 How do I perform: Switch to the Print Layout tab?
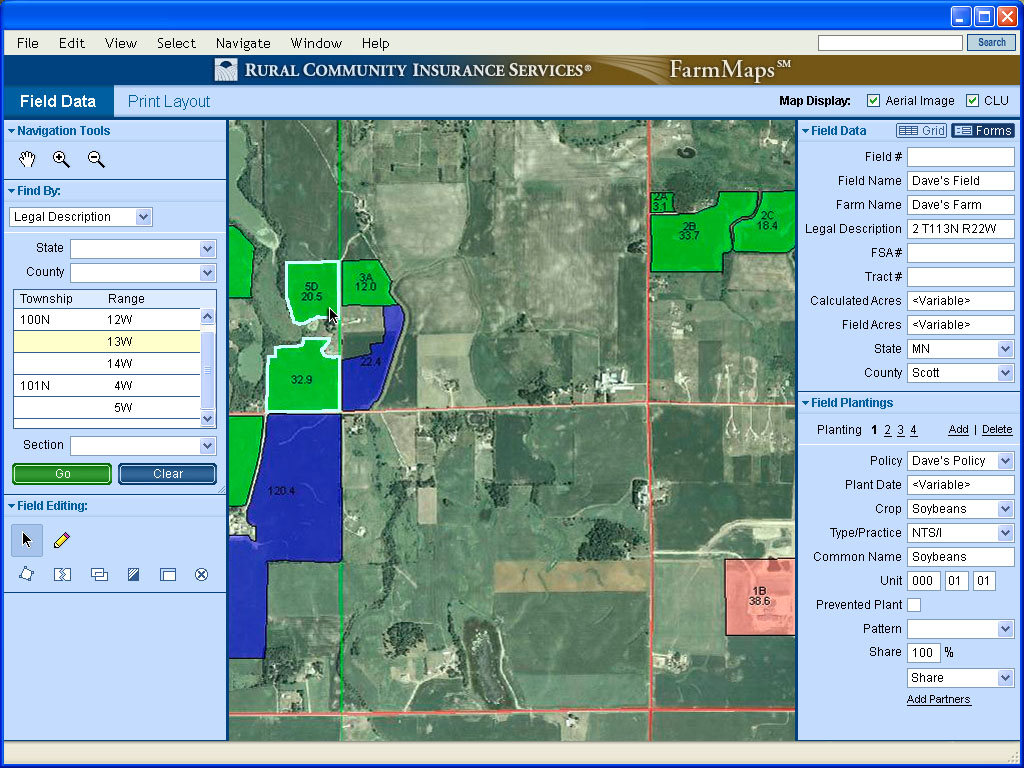click(168, 101)
